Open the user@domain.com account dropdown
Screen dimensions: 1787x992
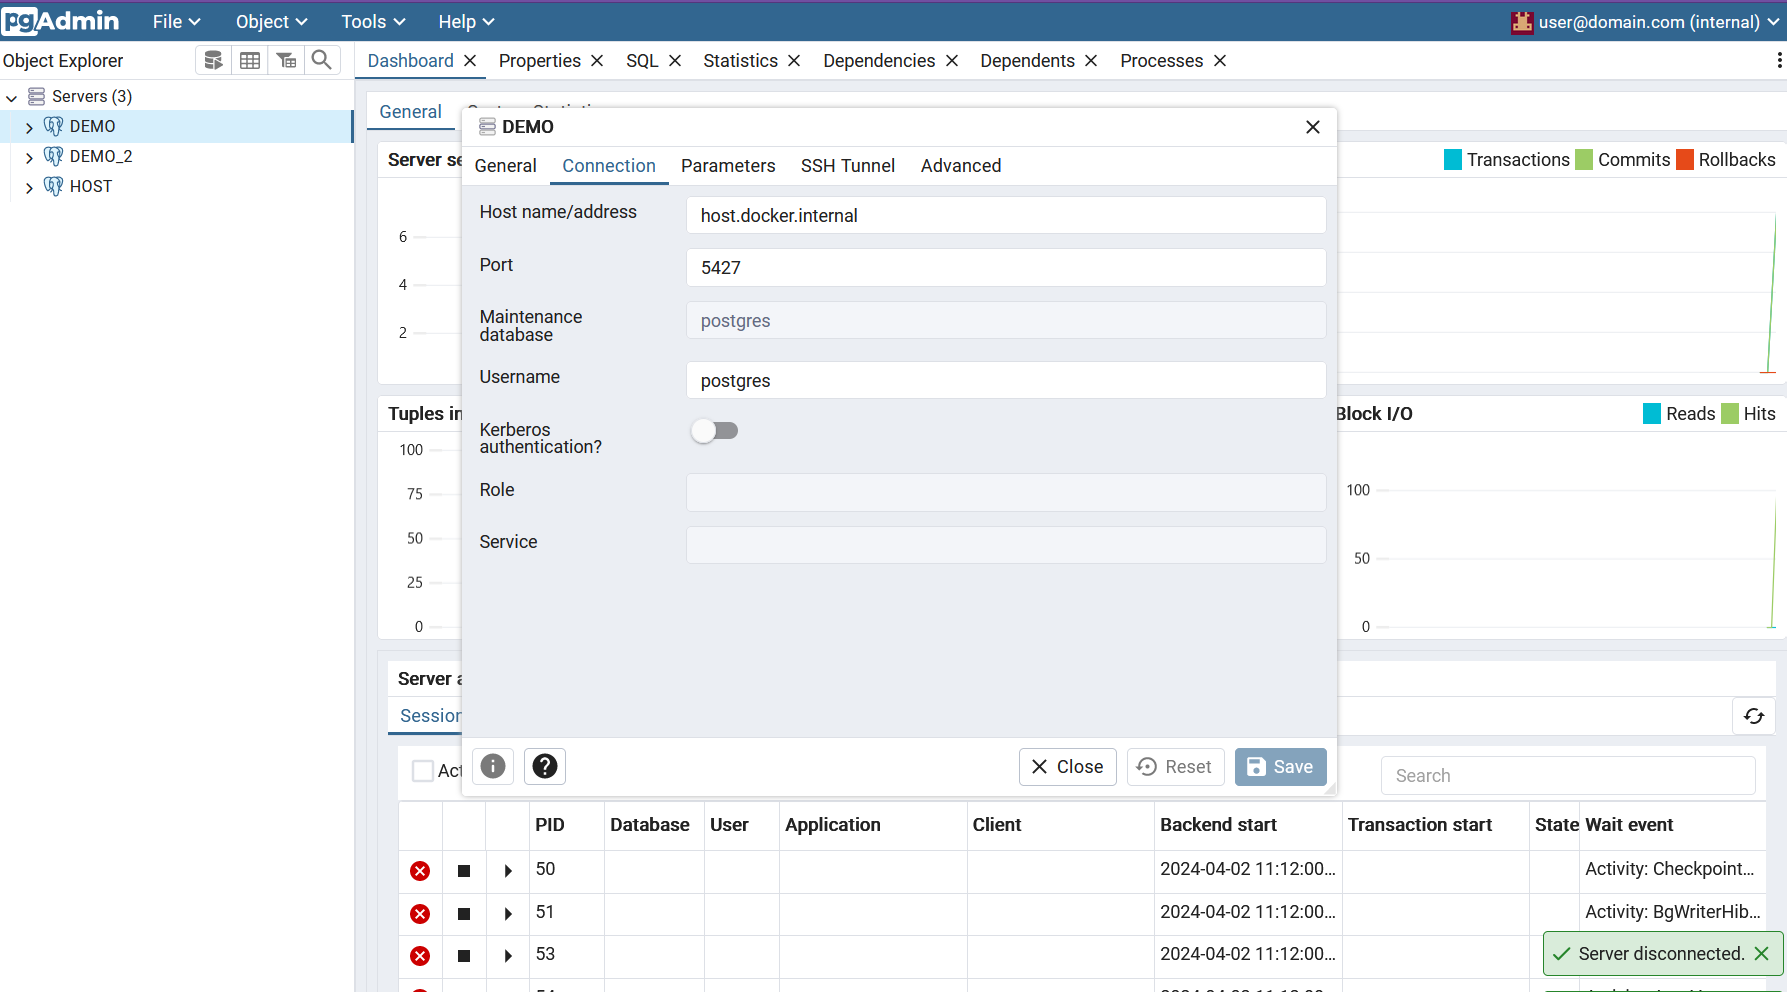tap(1659, 22)
